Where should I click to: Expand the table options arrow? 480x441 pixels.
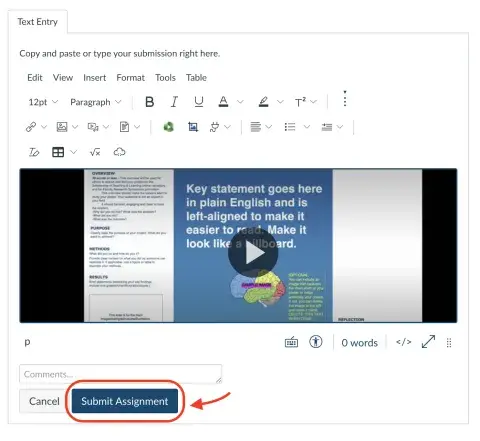74,152
